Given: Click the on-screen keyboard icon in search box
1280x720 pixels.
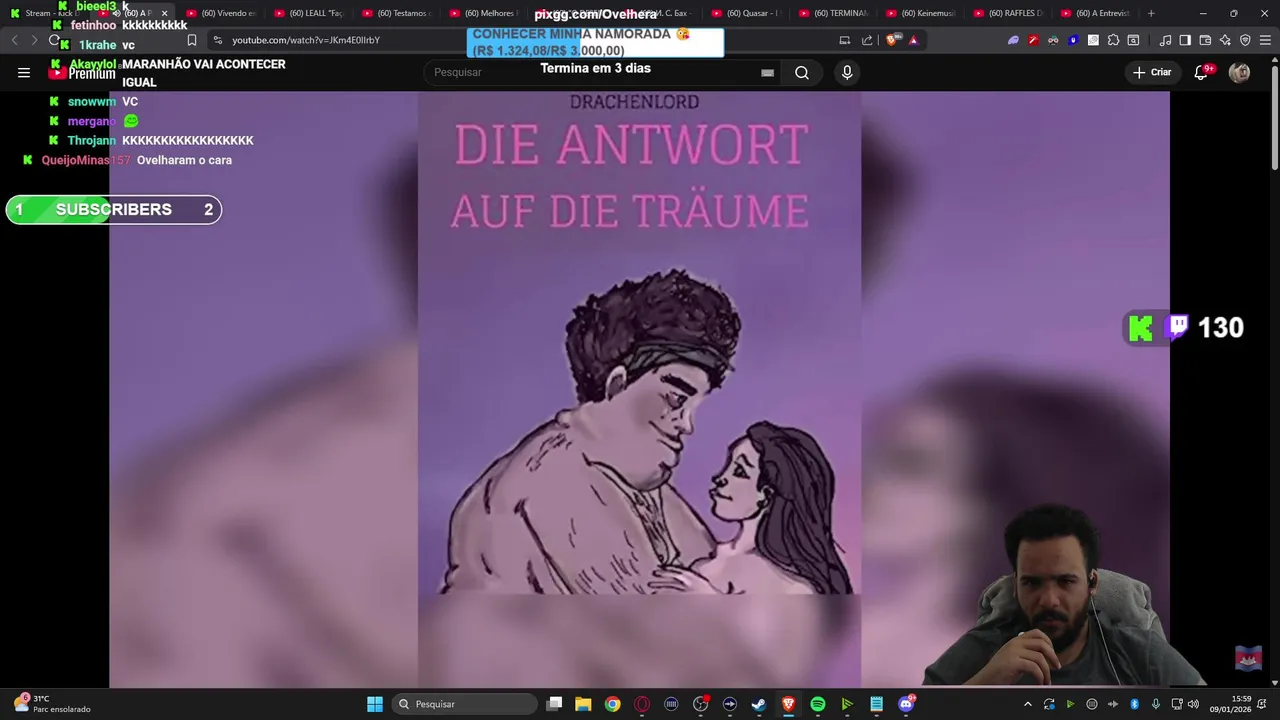Looking at the screenshot, I should (767, 72).
